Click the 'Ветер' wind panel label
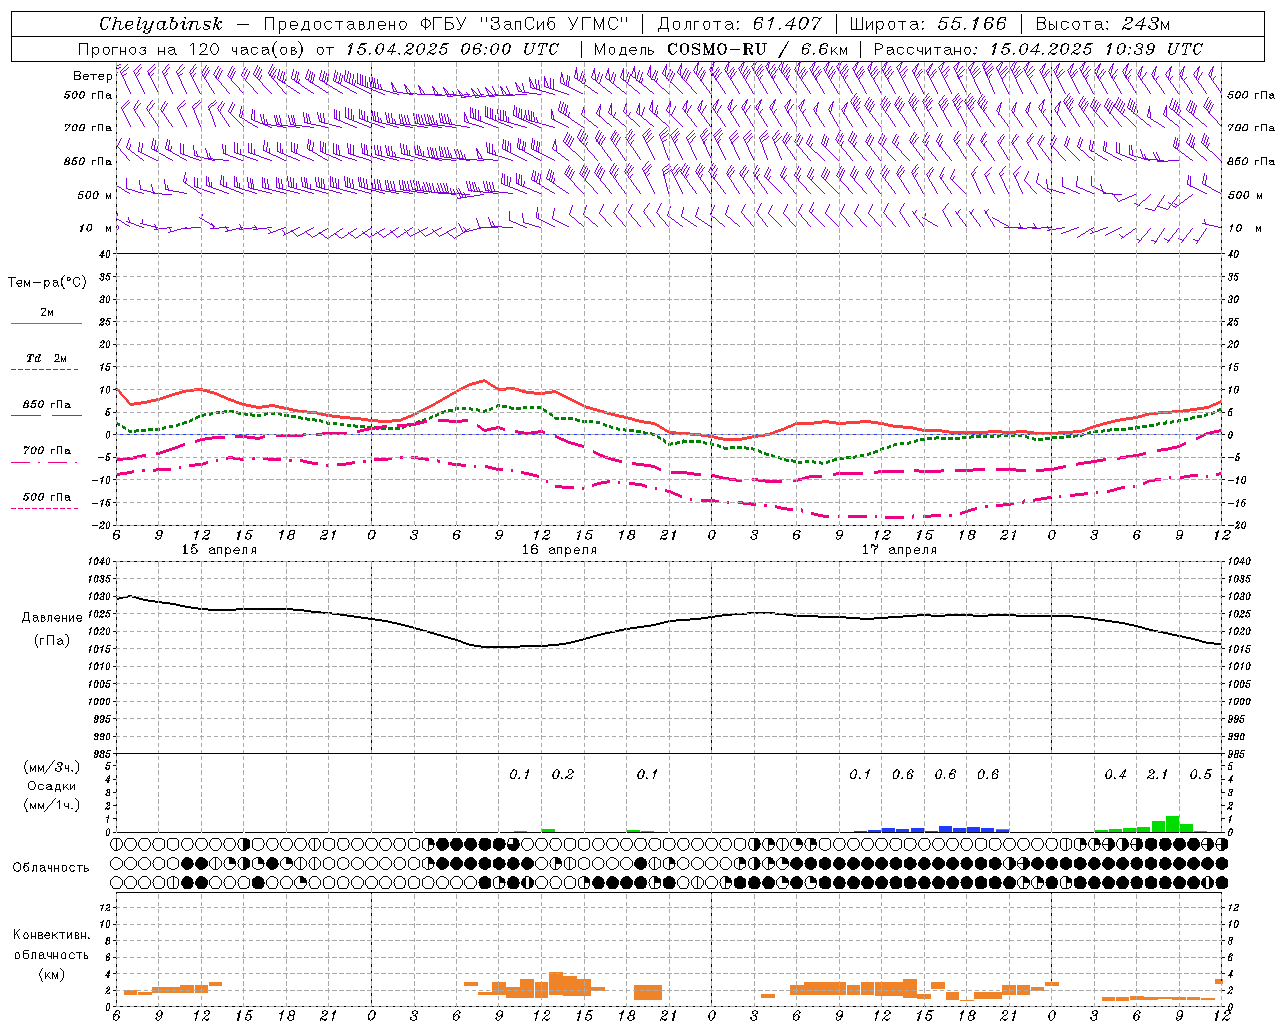Image resolution: width=1280 pixels, height=1024 pixels. 93,76
